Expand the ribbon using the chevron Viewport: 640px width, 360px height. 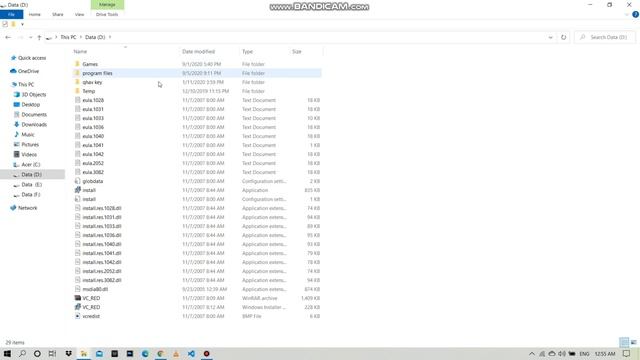click(627, 14)
